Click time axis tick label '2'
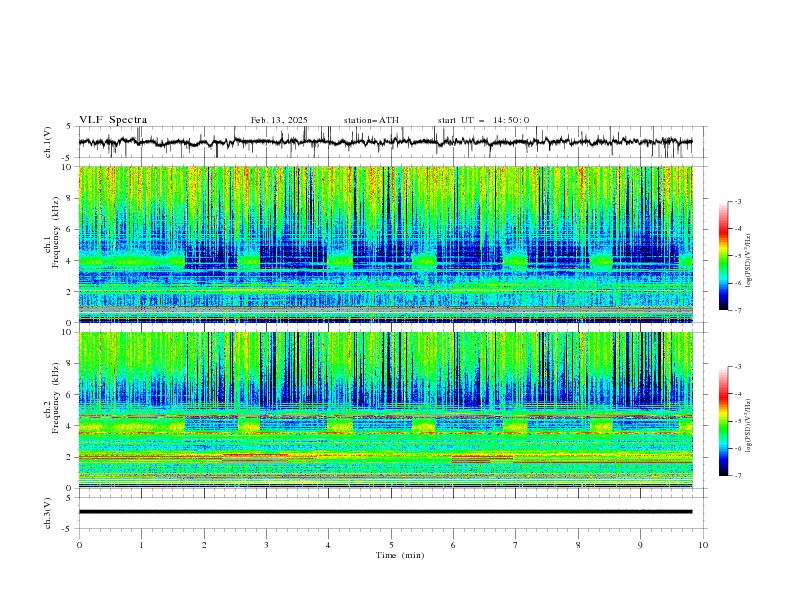The height and width of the screenshot is (612, 792). (204, 545)
